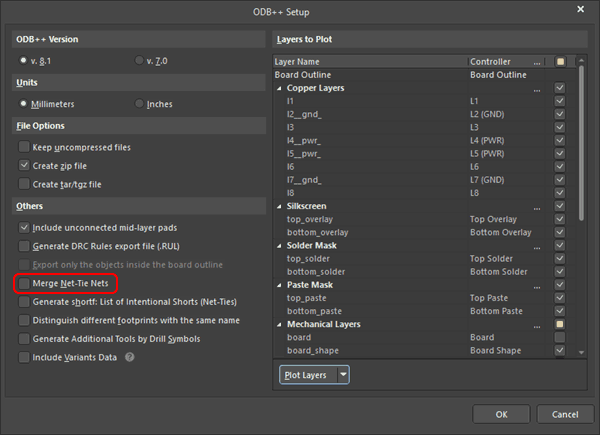
Task: Select ODB++ version v. 7.0
Action: click(x=139, y=61)
